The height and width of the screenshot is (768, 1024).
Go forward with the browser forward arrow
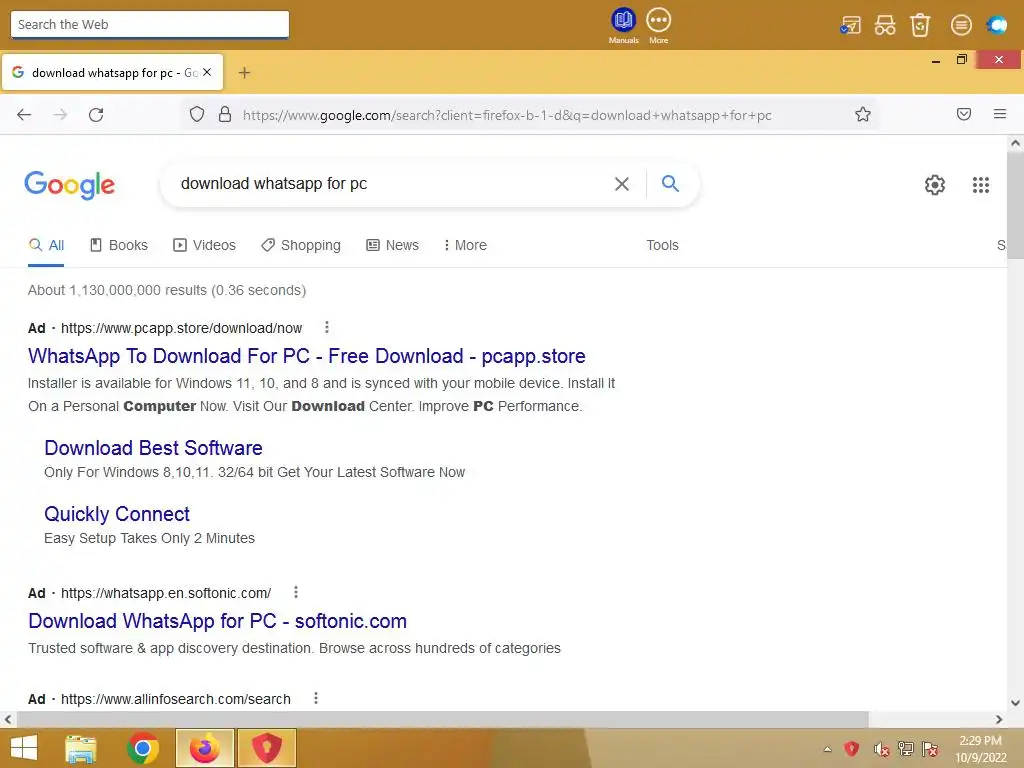60,115
